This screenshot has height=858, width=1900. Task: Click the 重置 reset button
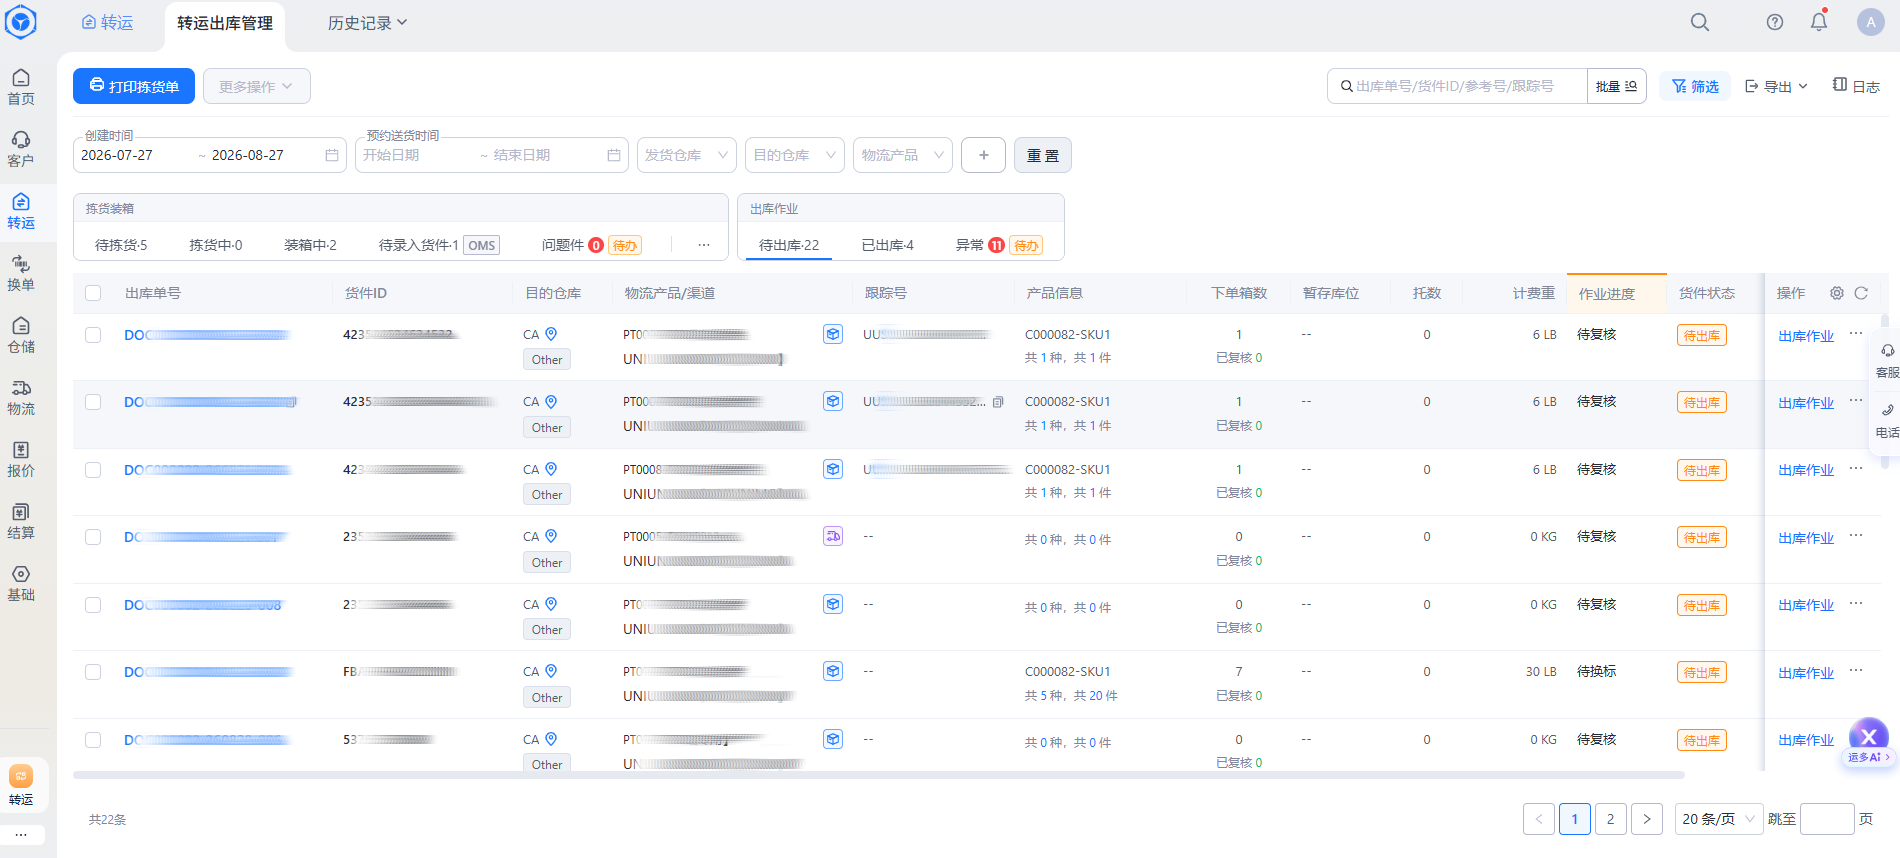(x=1043, y=155)
